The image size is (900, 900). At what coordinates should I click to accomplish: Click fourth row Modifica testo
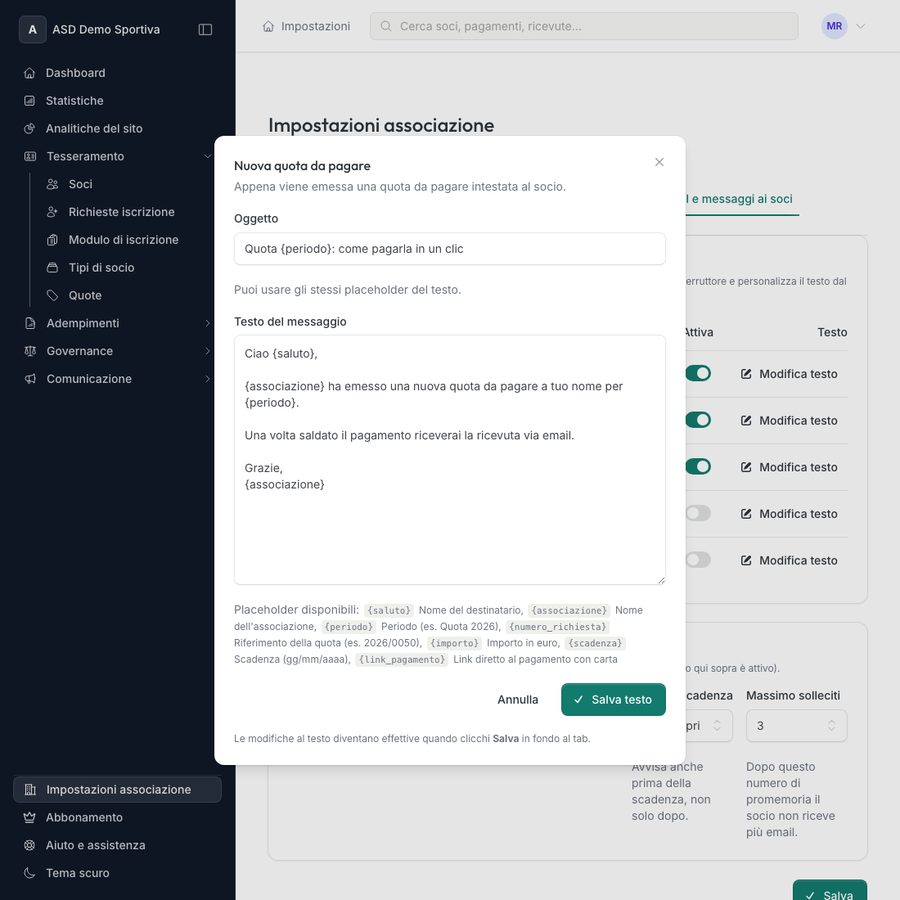789,514
